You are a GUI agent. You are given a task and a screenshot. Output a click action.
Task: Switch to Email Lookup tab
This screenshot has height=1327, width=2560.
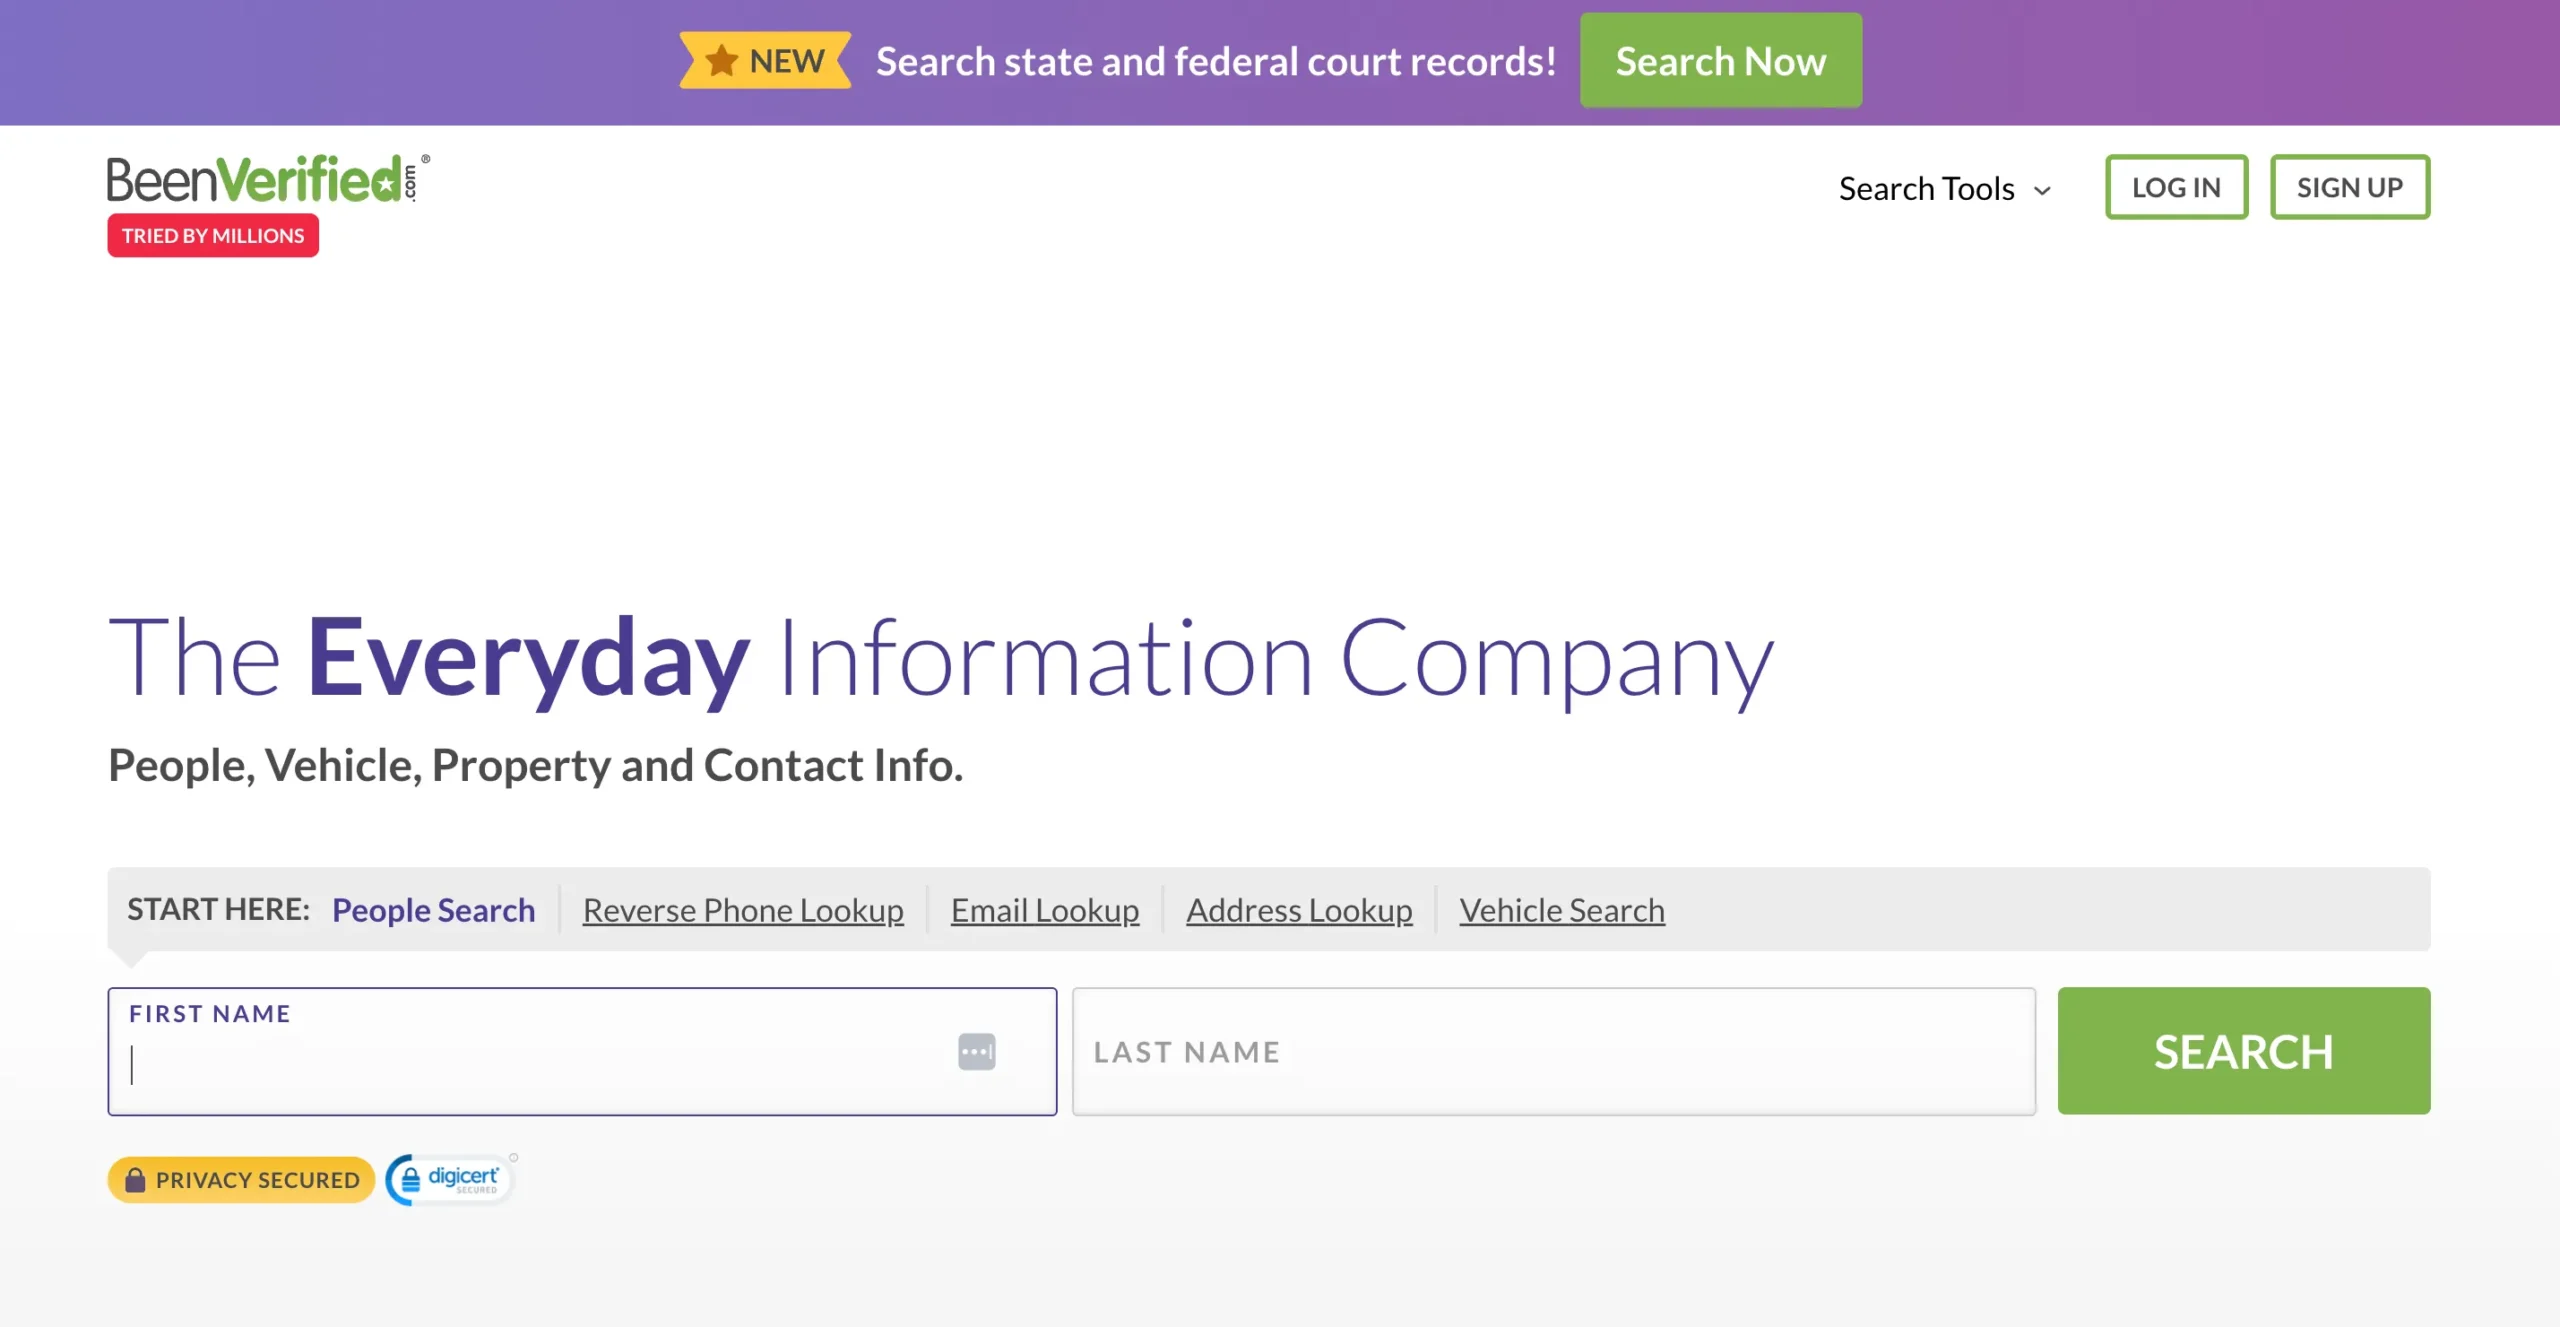(1044, 910)
